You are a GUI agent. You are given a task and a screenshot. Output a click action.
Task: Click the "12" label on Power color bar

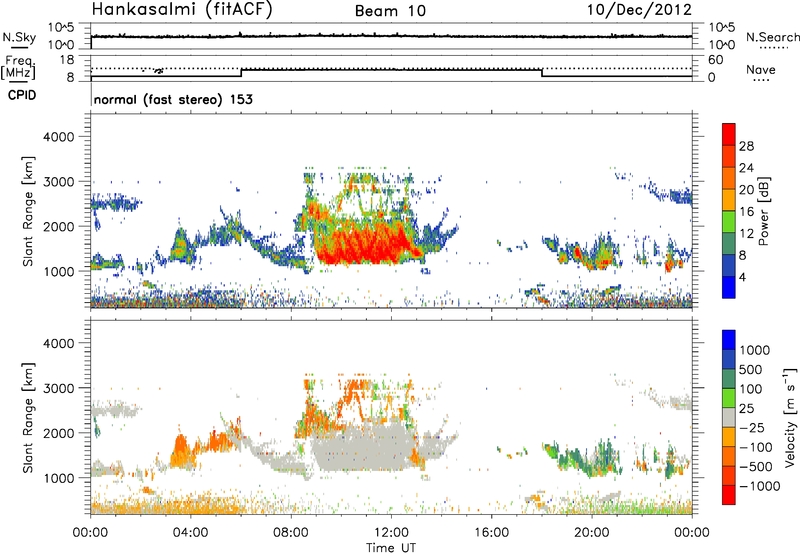746,234
